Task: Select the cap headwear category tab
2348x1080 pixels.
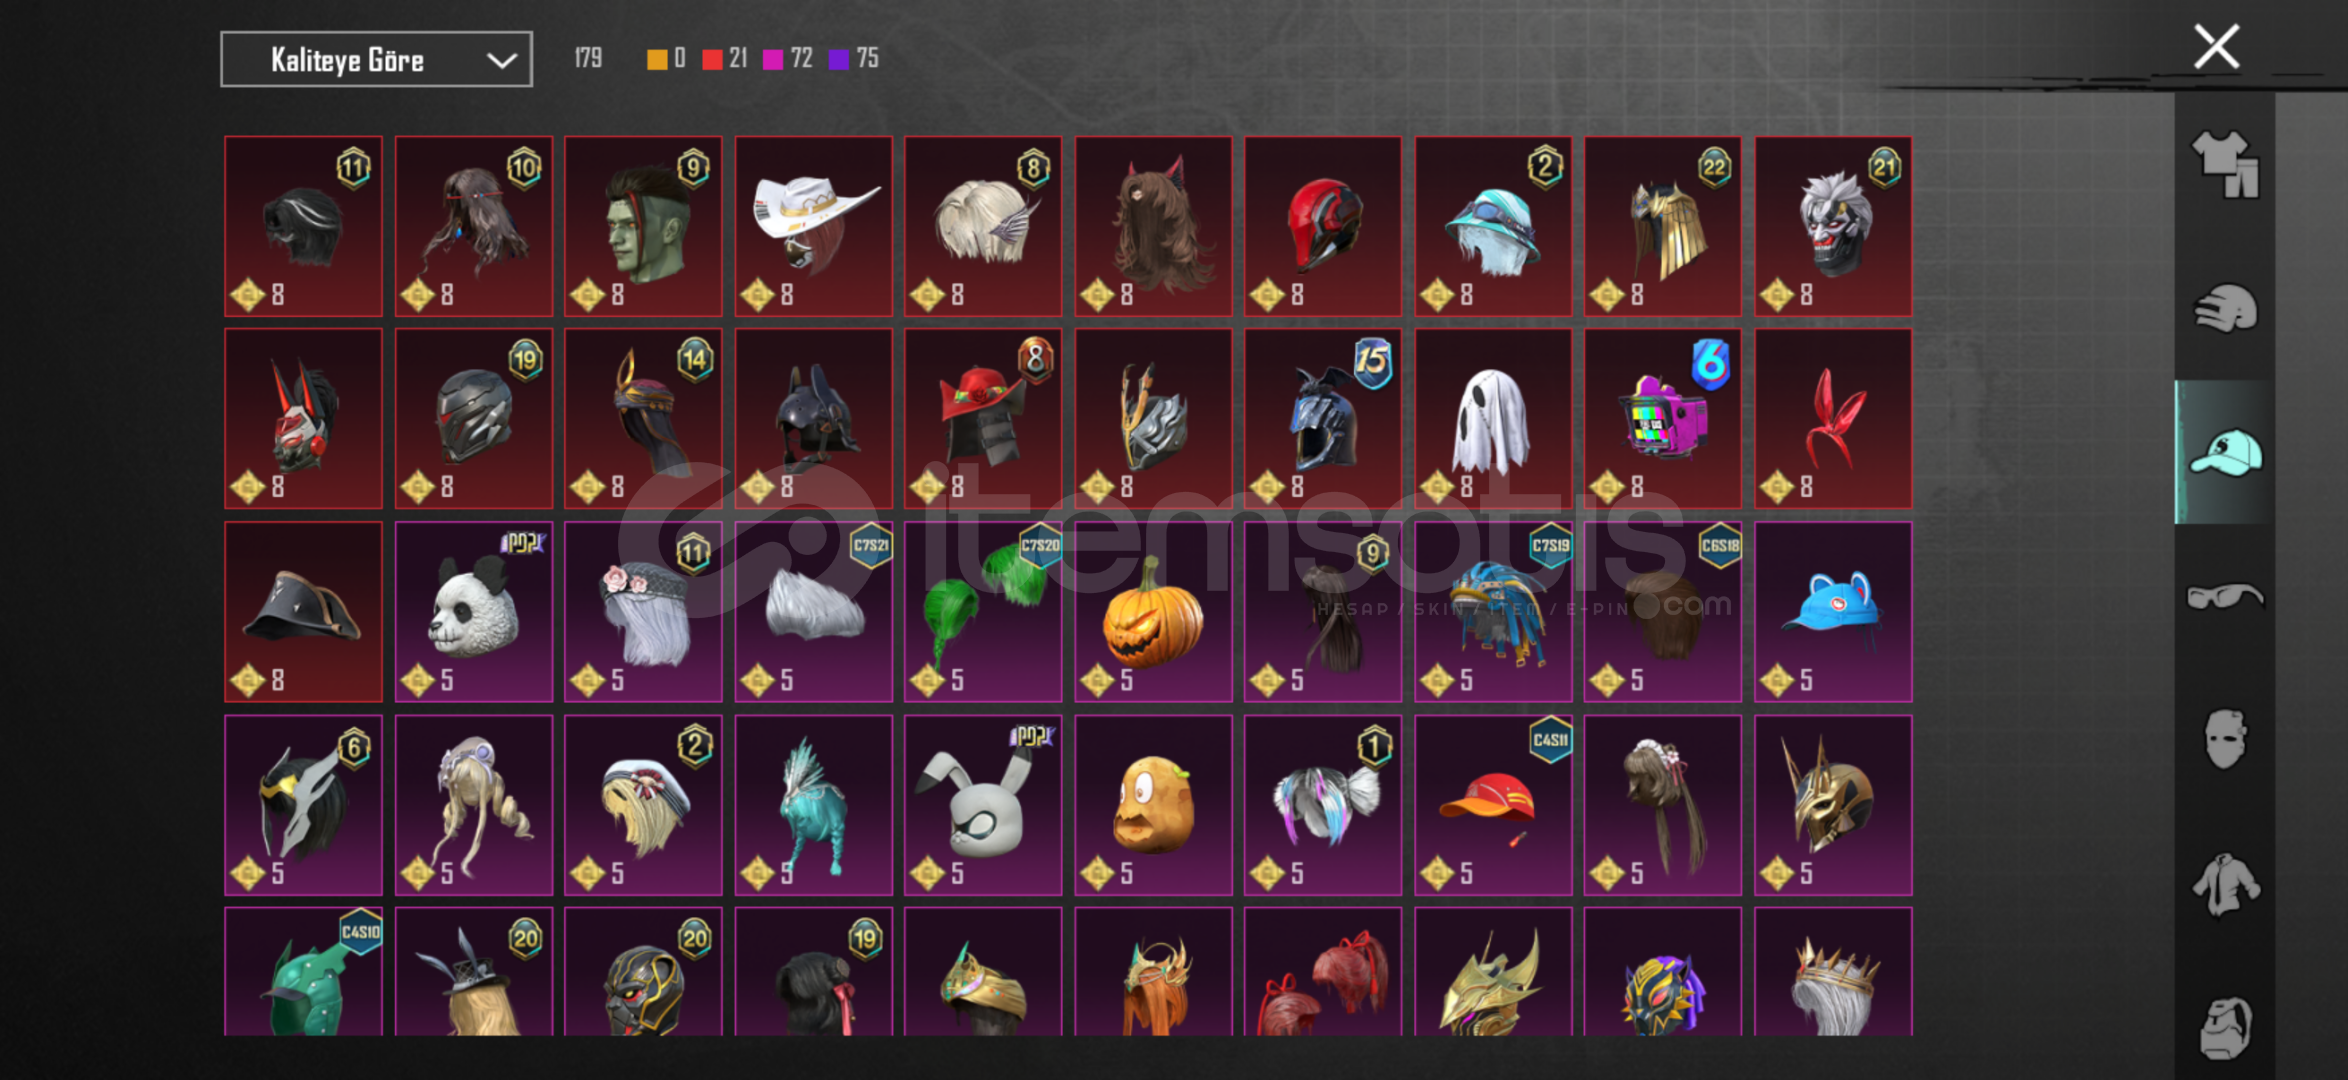Action: 2225,452
